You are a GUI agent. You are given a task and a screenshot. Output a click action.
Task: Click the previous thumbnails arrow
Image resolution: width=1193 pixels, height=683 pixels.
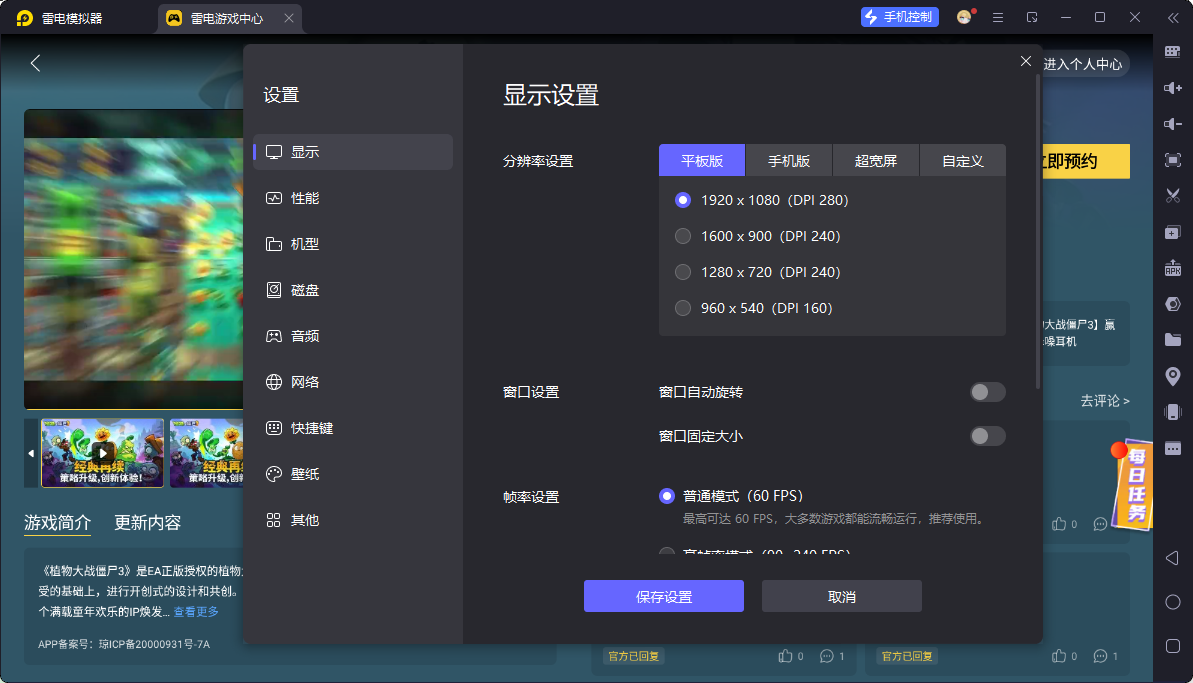click(31, 453)
